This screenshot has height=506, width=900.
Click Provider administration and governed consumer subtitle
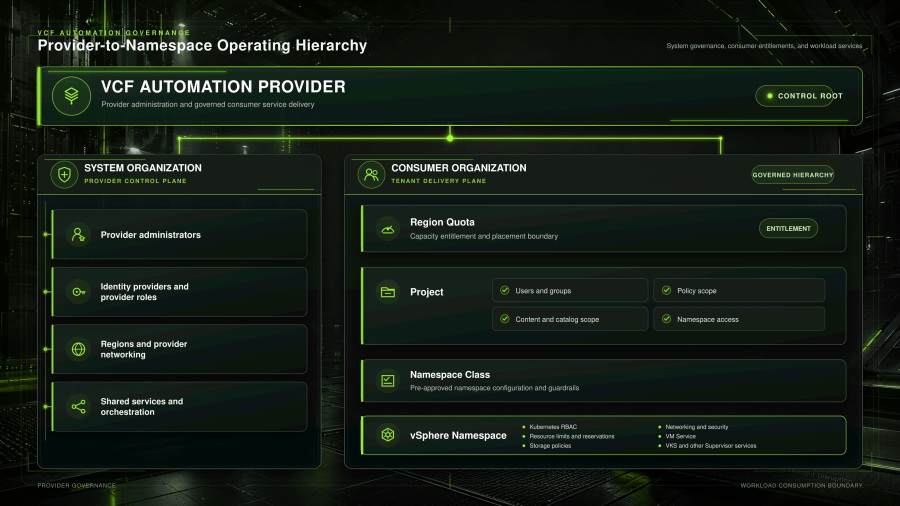(x=208, y=104)
